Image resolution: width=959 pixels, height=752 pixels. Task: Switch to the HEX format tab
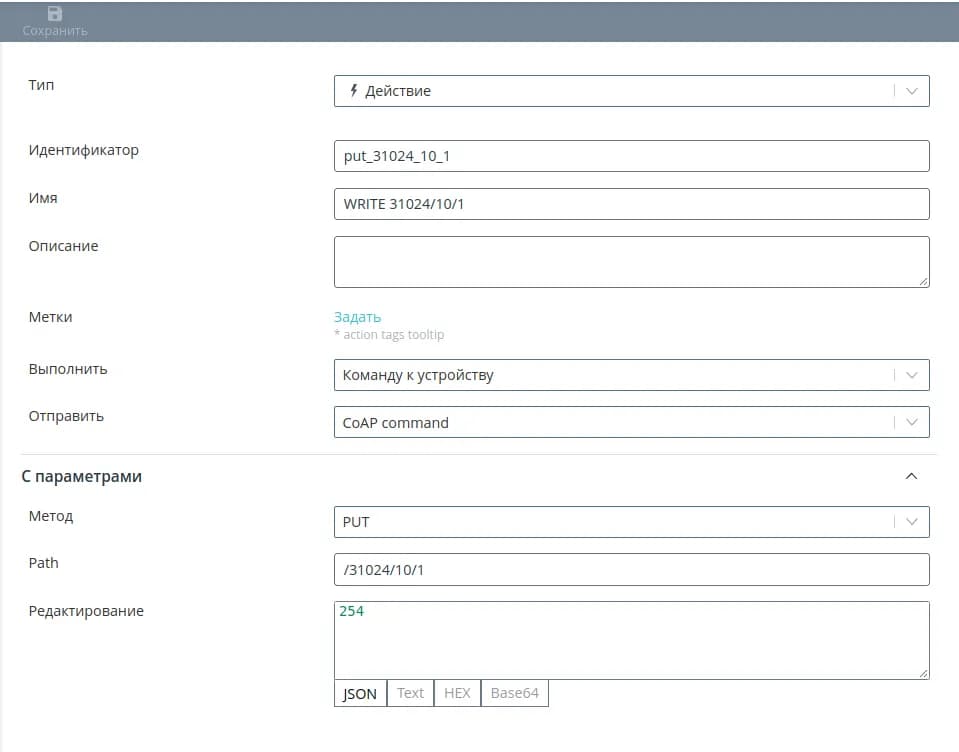(x=457, y=693)
